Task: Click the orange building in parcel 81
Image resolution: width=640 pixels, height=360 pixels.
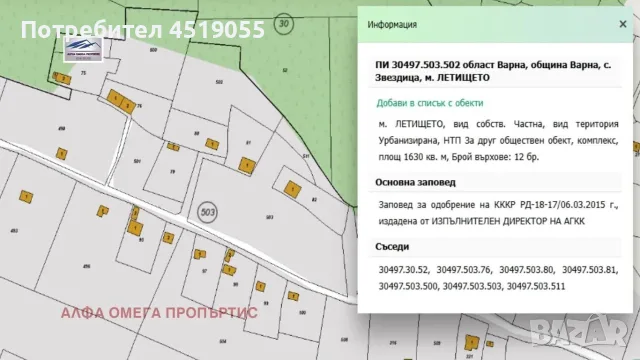Action: (x=247, y=166)
